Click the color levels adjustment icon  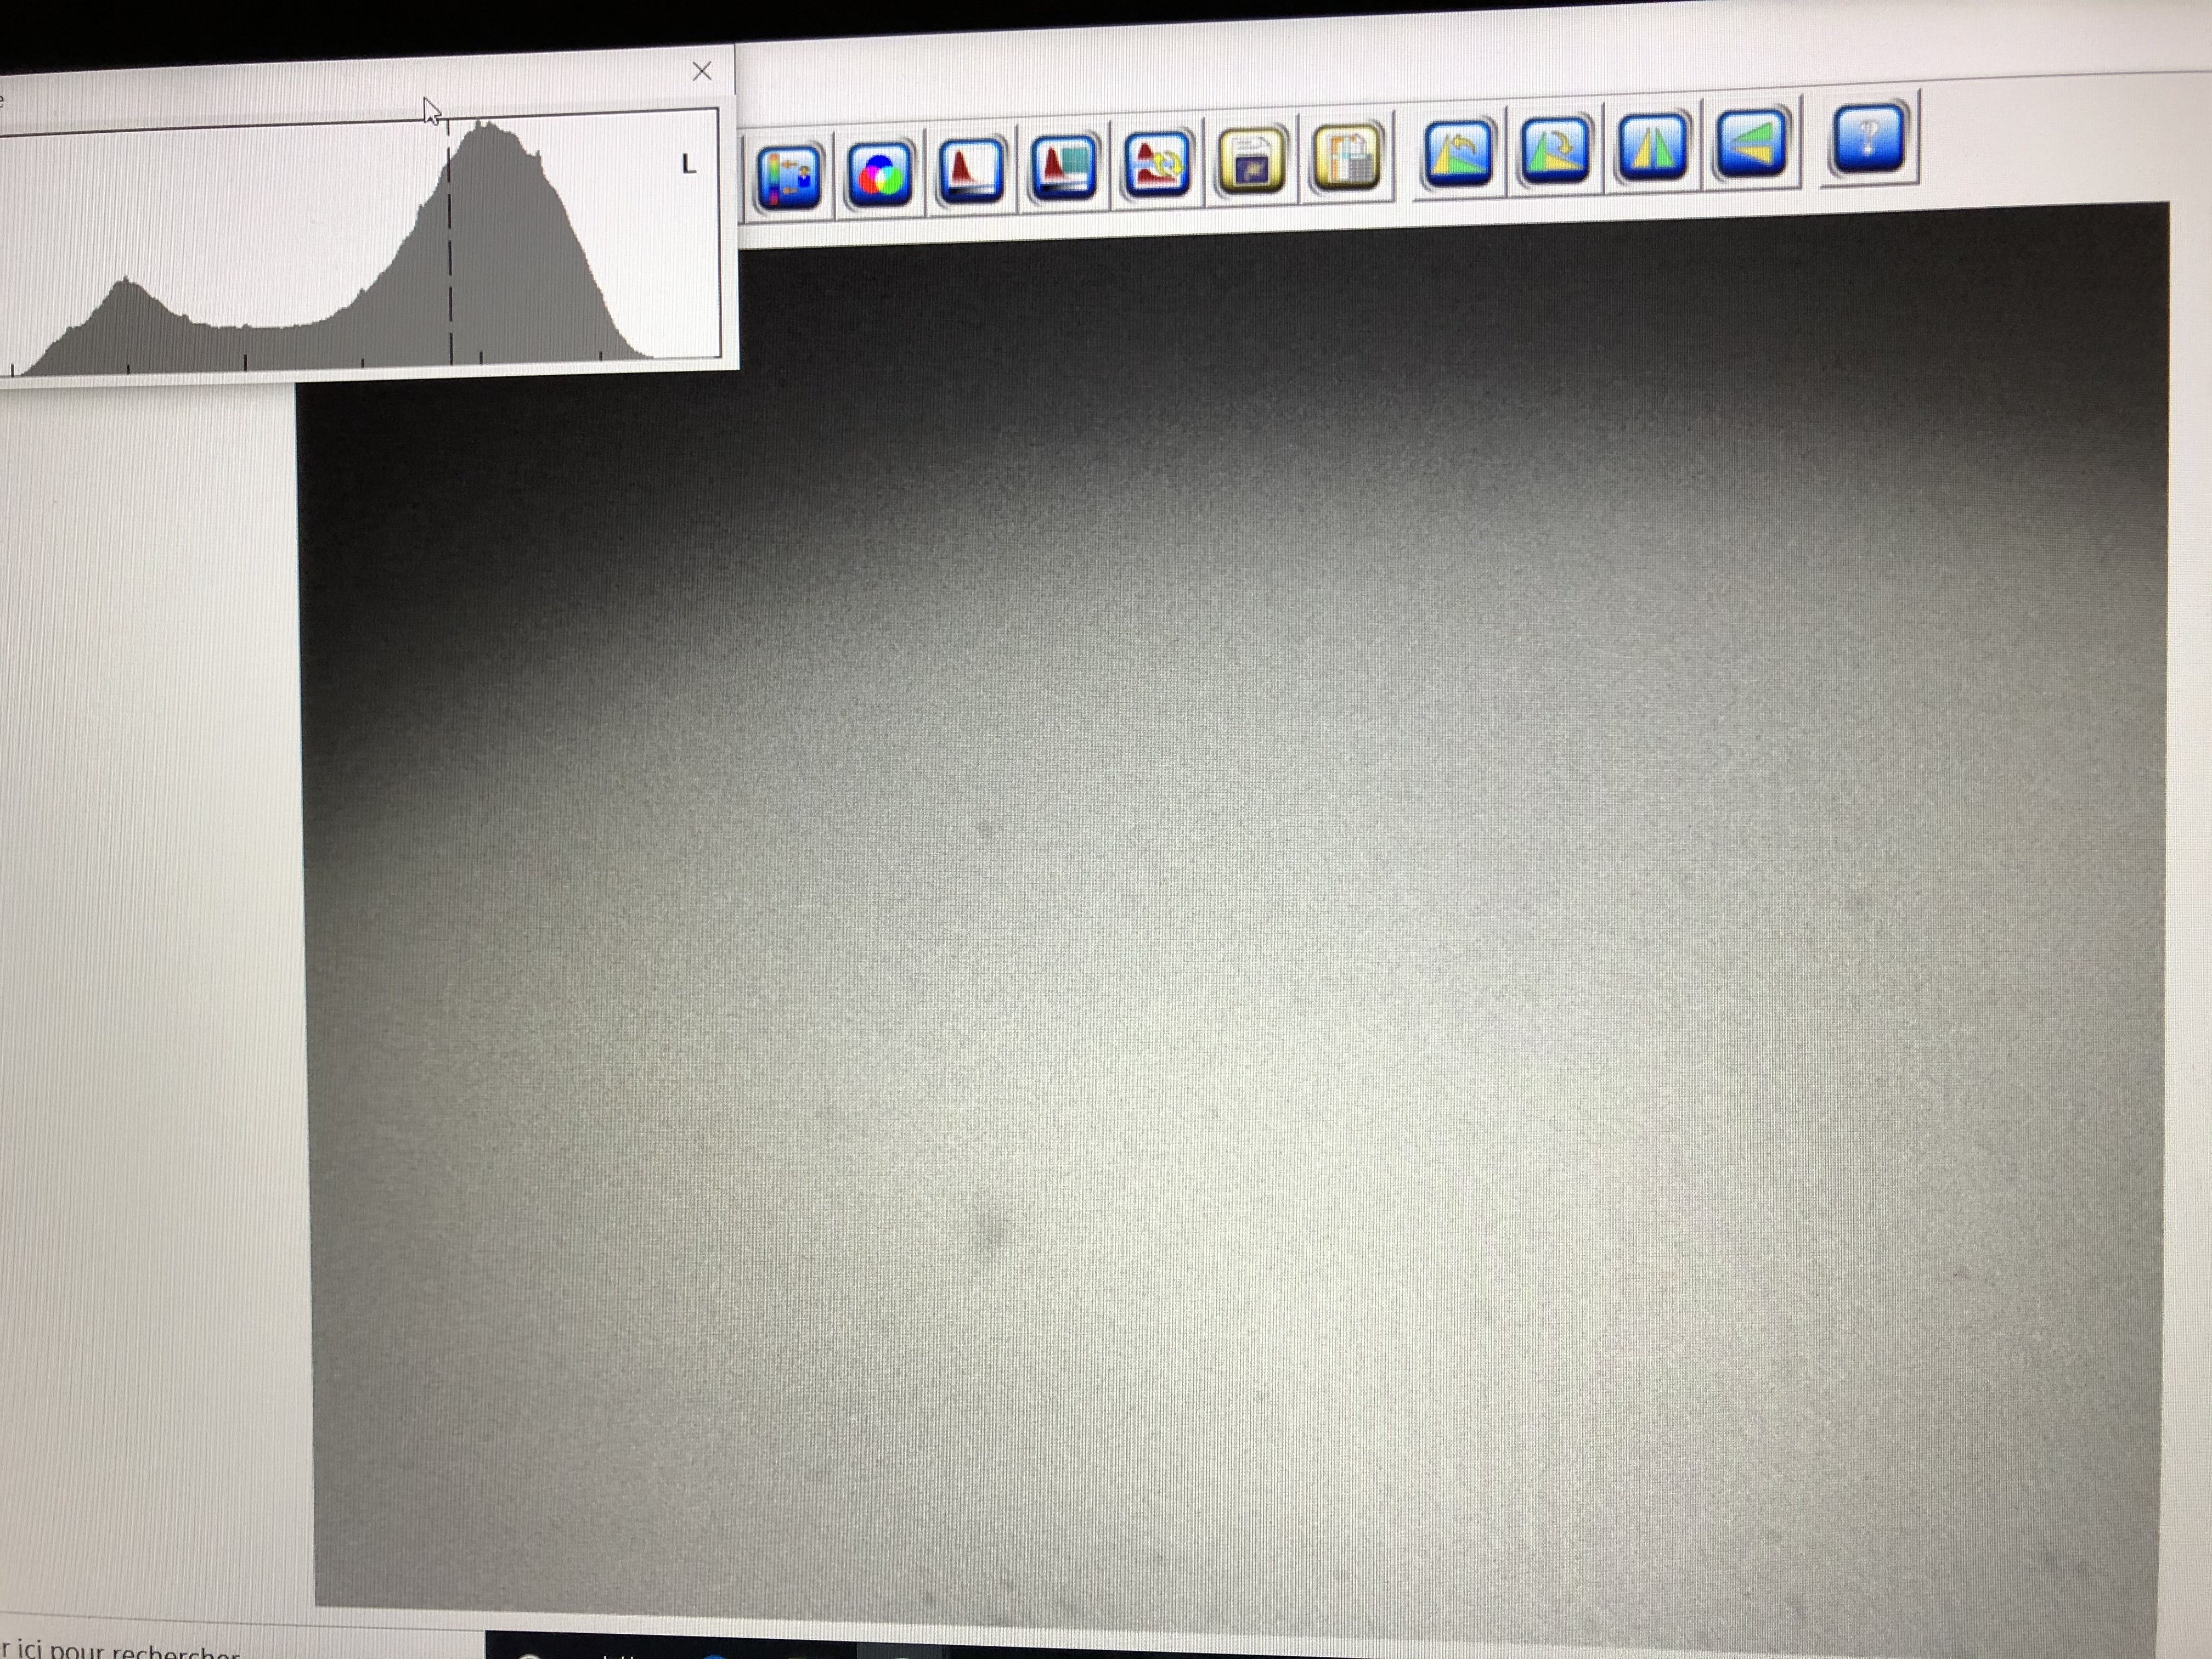(789, 178)
